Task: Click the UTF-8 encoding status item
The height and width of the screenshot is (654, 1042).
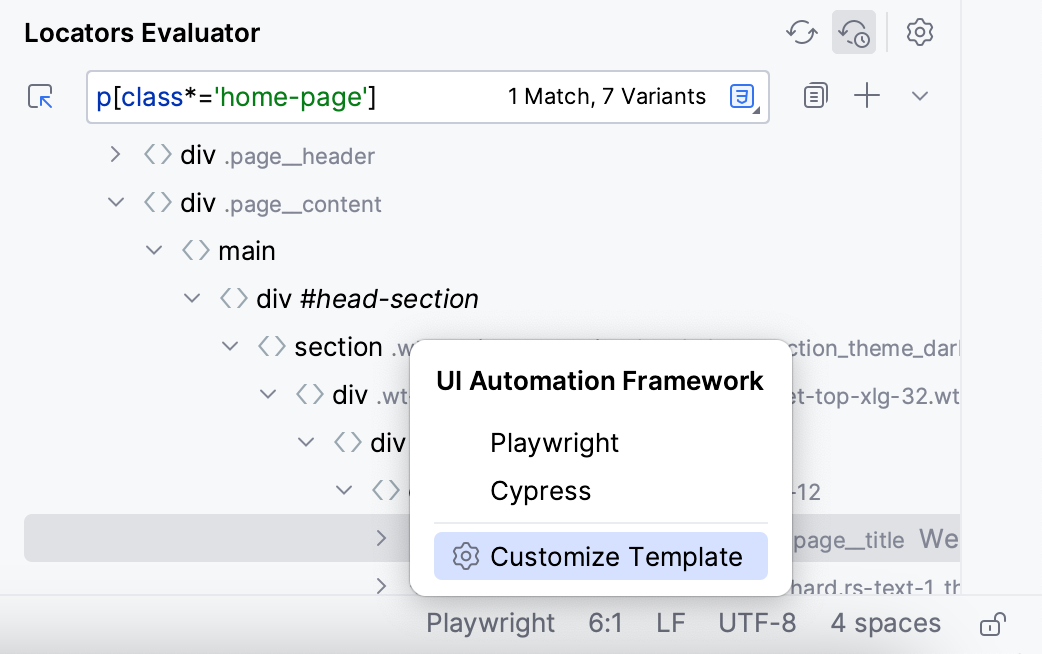Action: pyautogui.click(x=757, y=623)
